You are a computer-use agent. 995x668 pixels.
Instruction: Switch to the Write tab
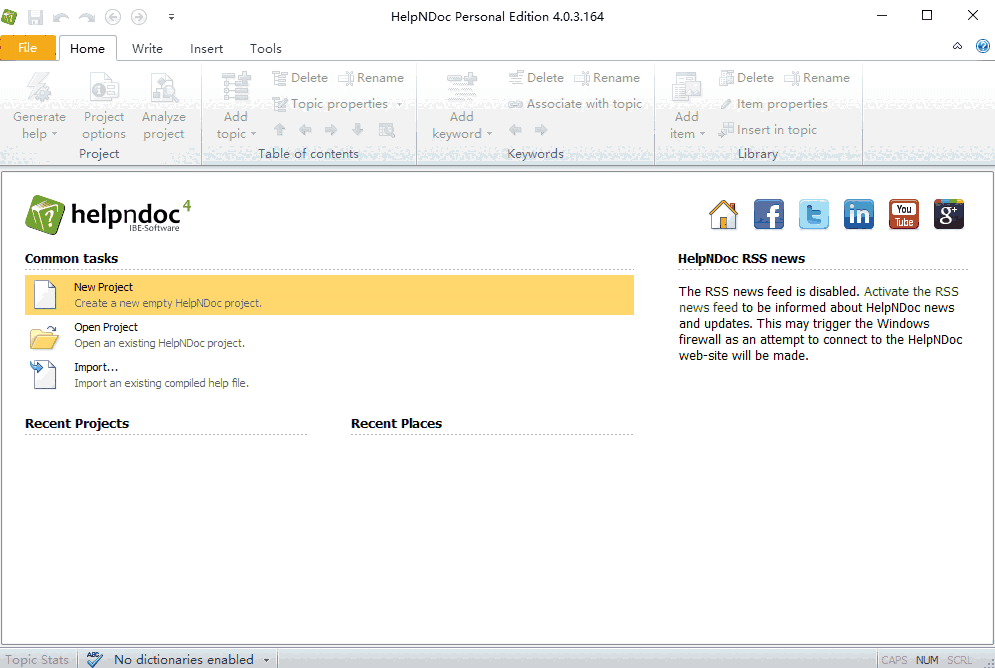click(147, 48)
